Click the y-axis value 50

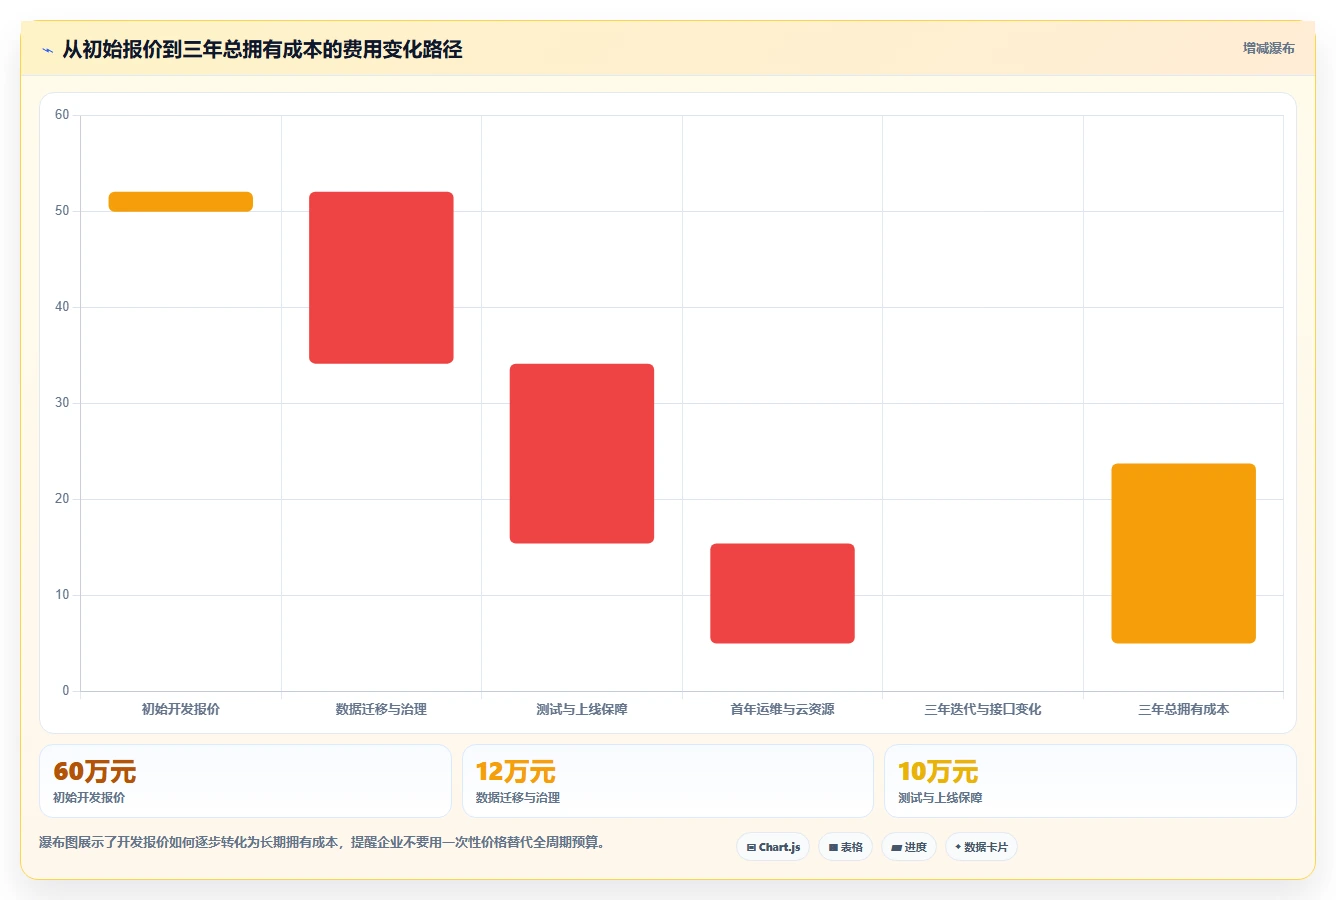(62, 211)
